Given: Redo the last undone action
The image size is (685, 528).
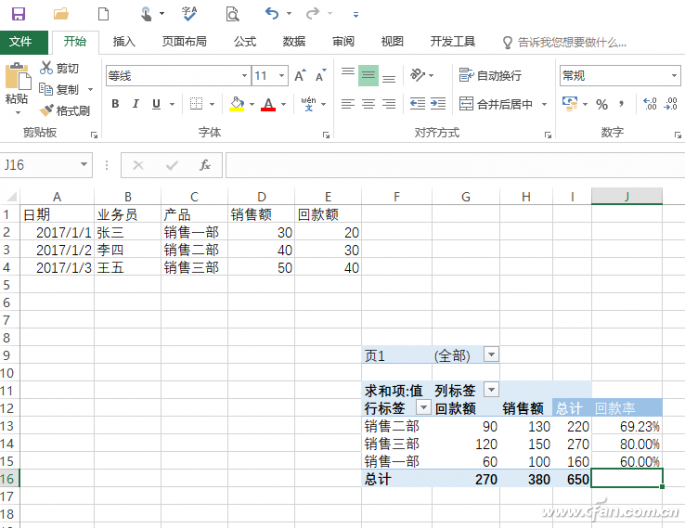Looking at the screenshot, I should click(312, 14).
